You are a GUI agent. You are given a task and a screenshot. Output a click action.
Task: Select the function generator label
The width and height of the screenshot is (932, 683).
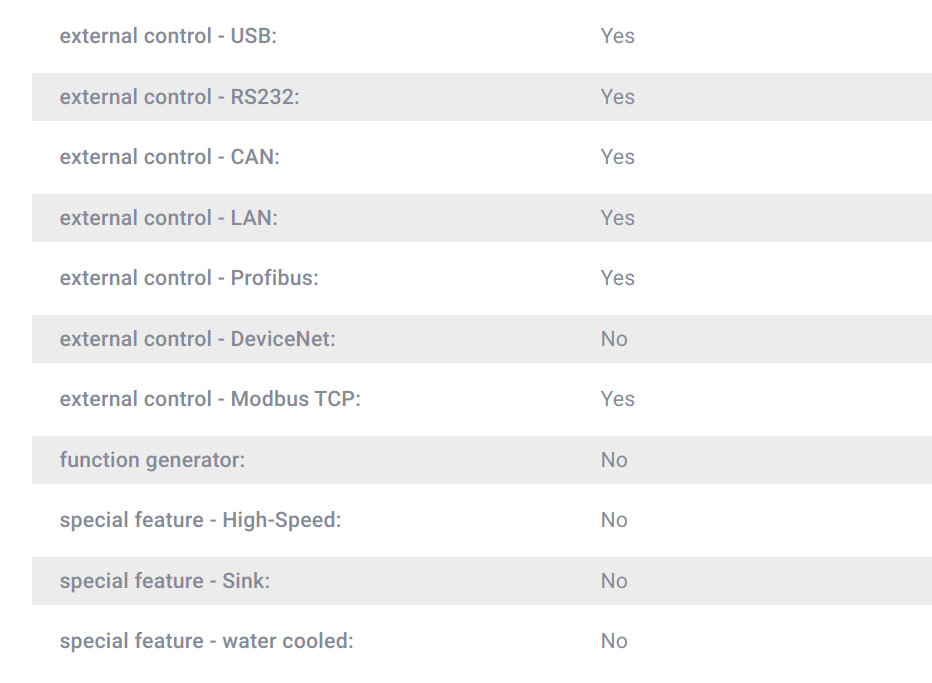pyautogui.click(x=152, y=460)
